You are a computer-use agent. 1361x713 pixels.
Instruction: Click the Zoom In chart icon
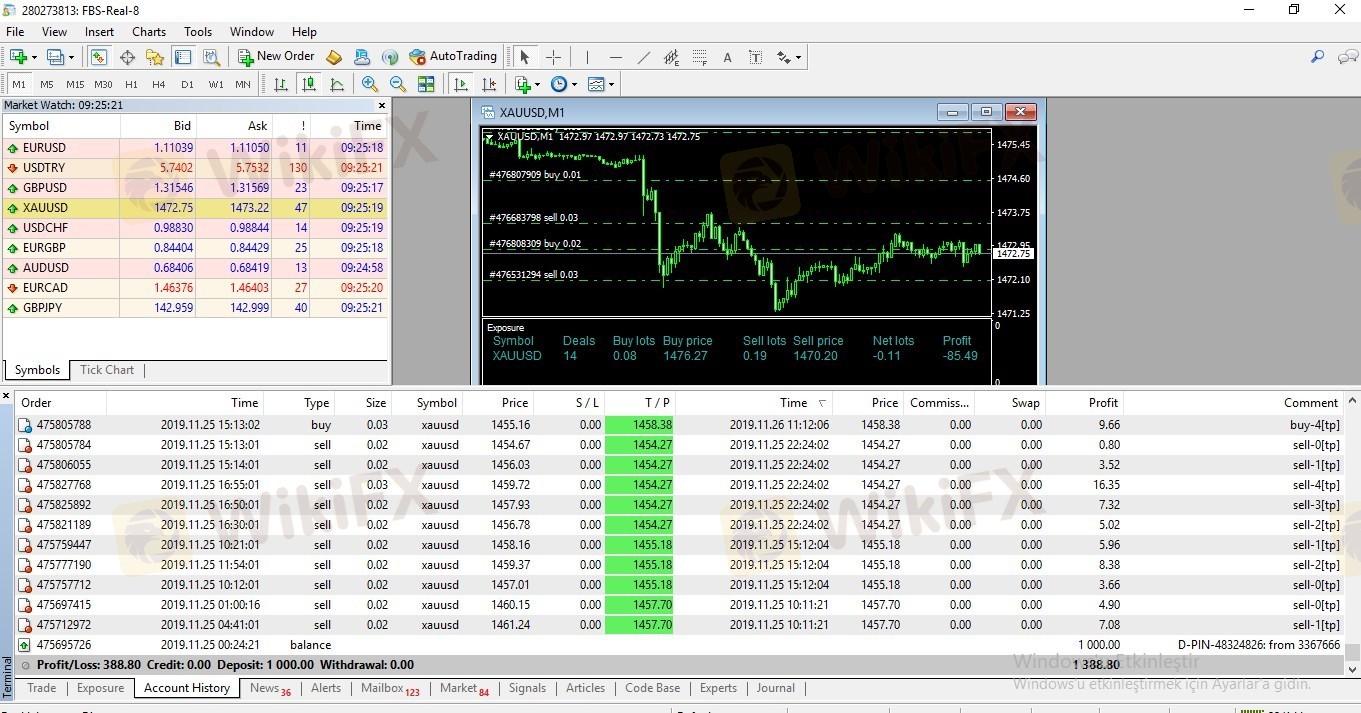tap(370, 85)
